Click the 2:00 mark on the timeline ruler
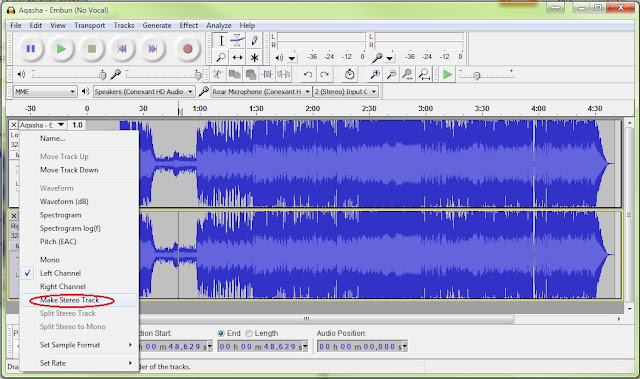 312,109
